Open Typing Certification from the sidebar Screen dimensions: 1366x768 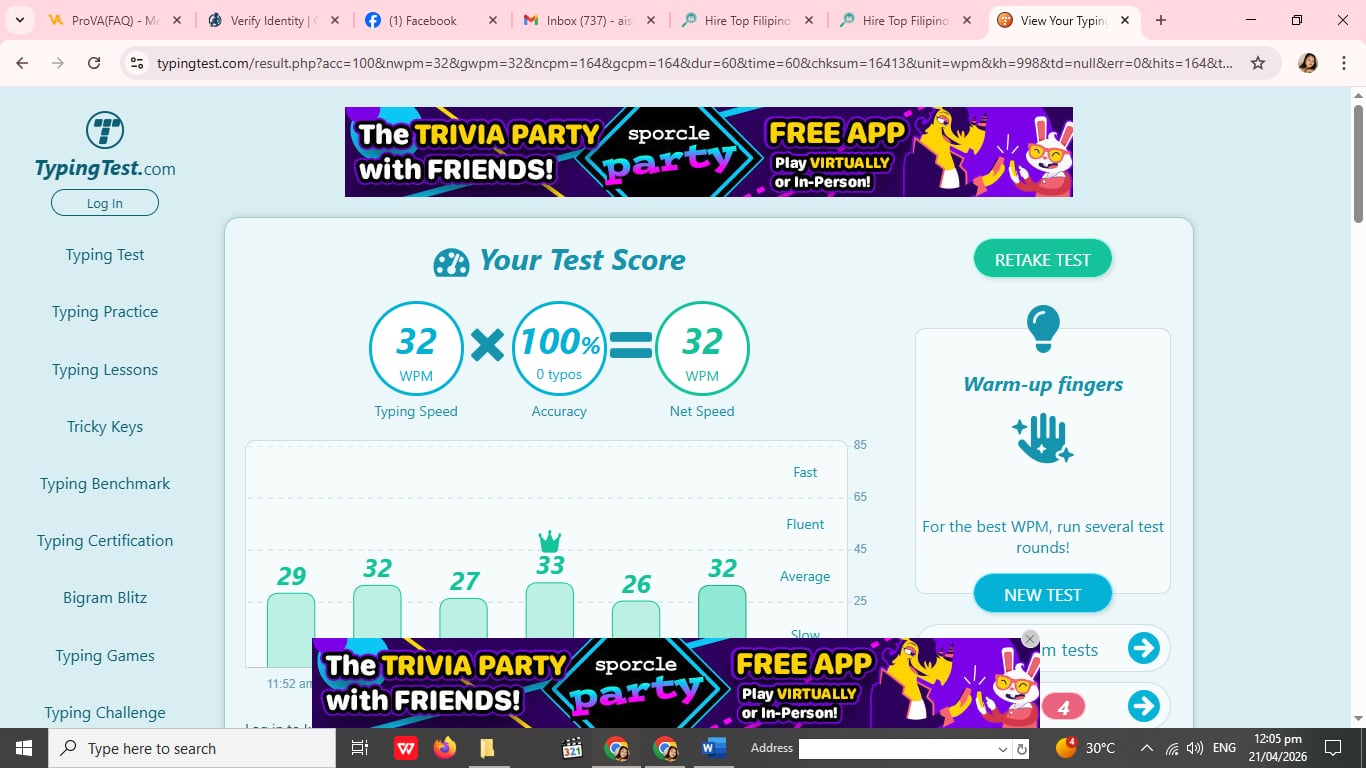coord(105,540)
